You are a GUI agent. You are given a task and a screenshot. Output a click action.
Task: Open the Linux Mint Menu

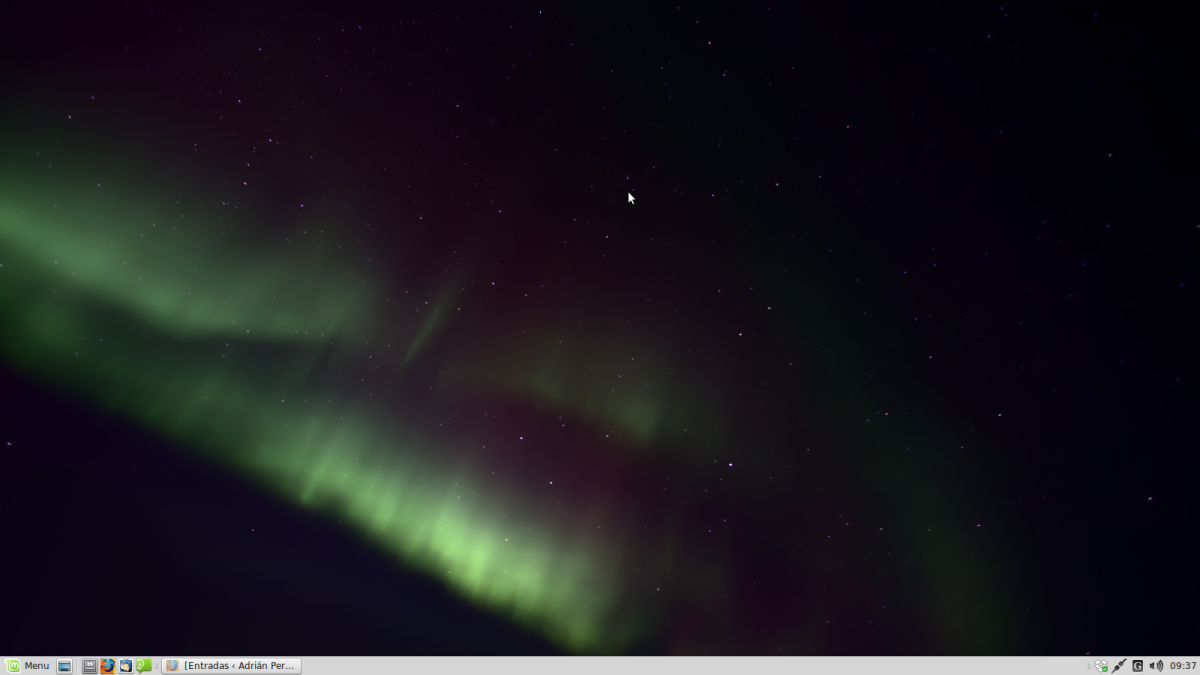28,666
